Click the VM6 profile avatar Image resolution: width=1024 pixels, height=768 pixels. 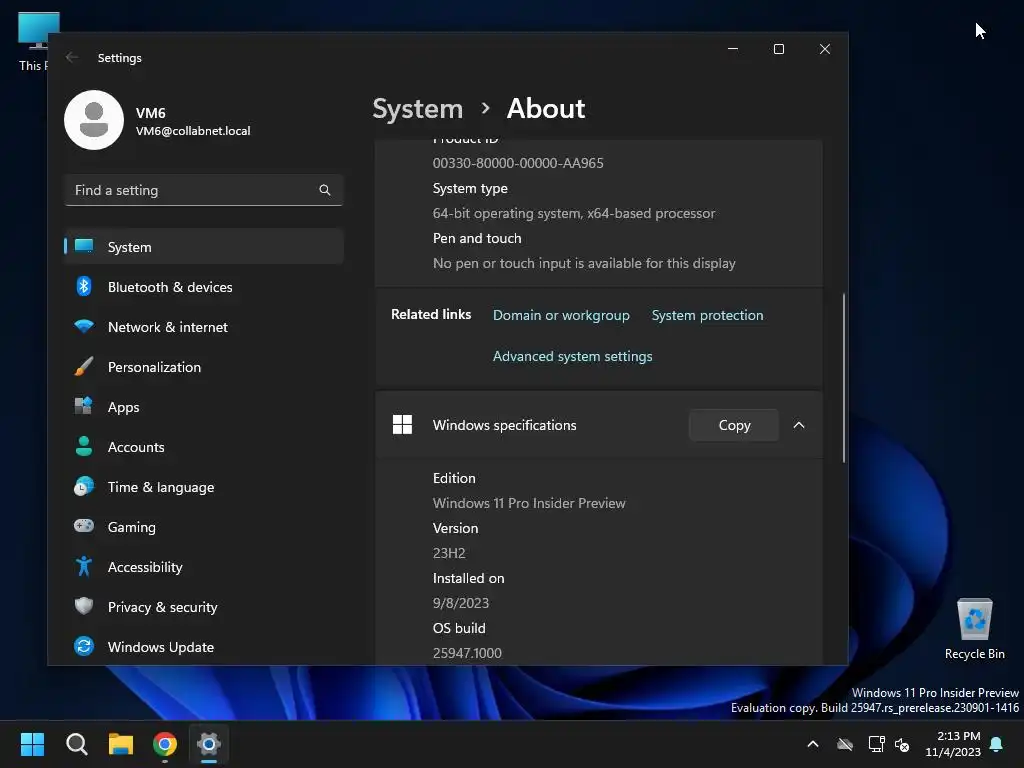(94, 120)
